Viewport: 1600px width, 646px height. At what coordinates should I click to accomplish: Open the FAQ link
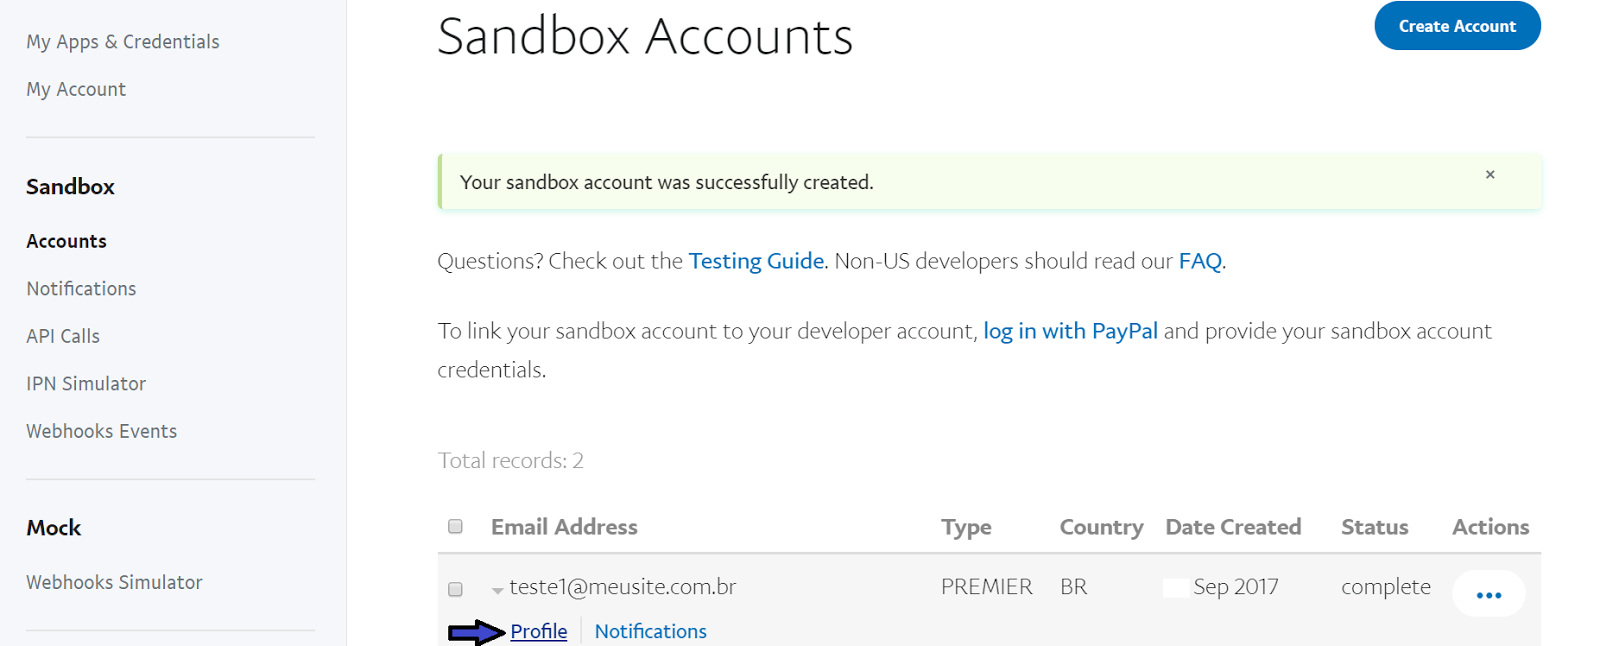(1200, 261)
